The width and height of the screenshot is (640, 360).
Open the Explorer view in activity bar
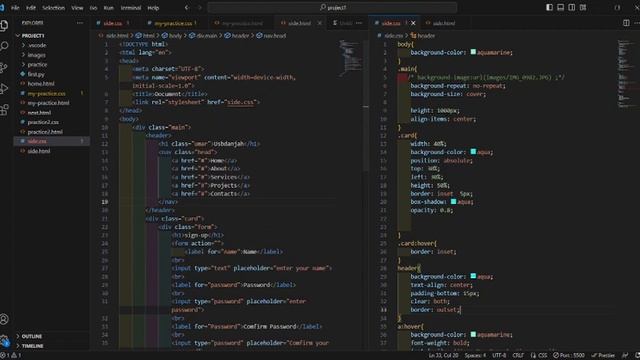pos(4,25)
